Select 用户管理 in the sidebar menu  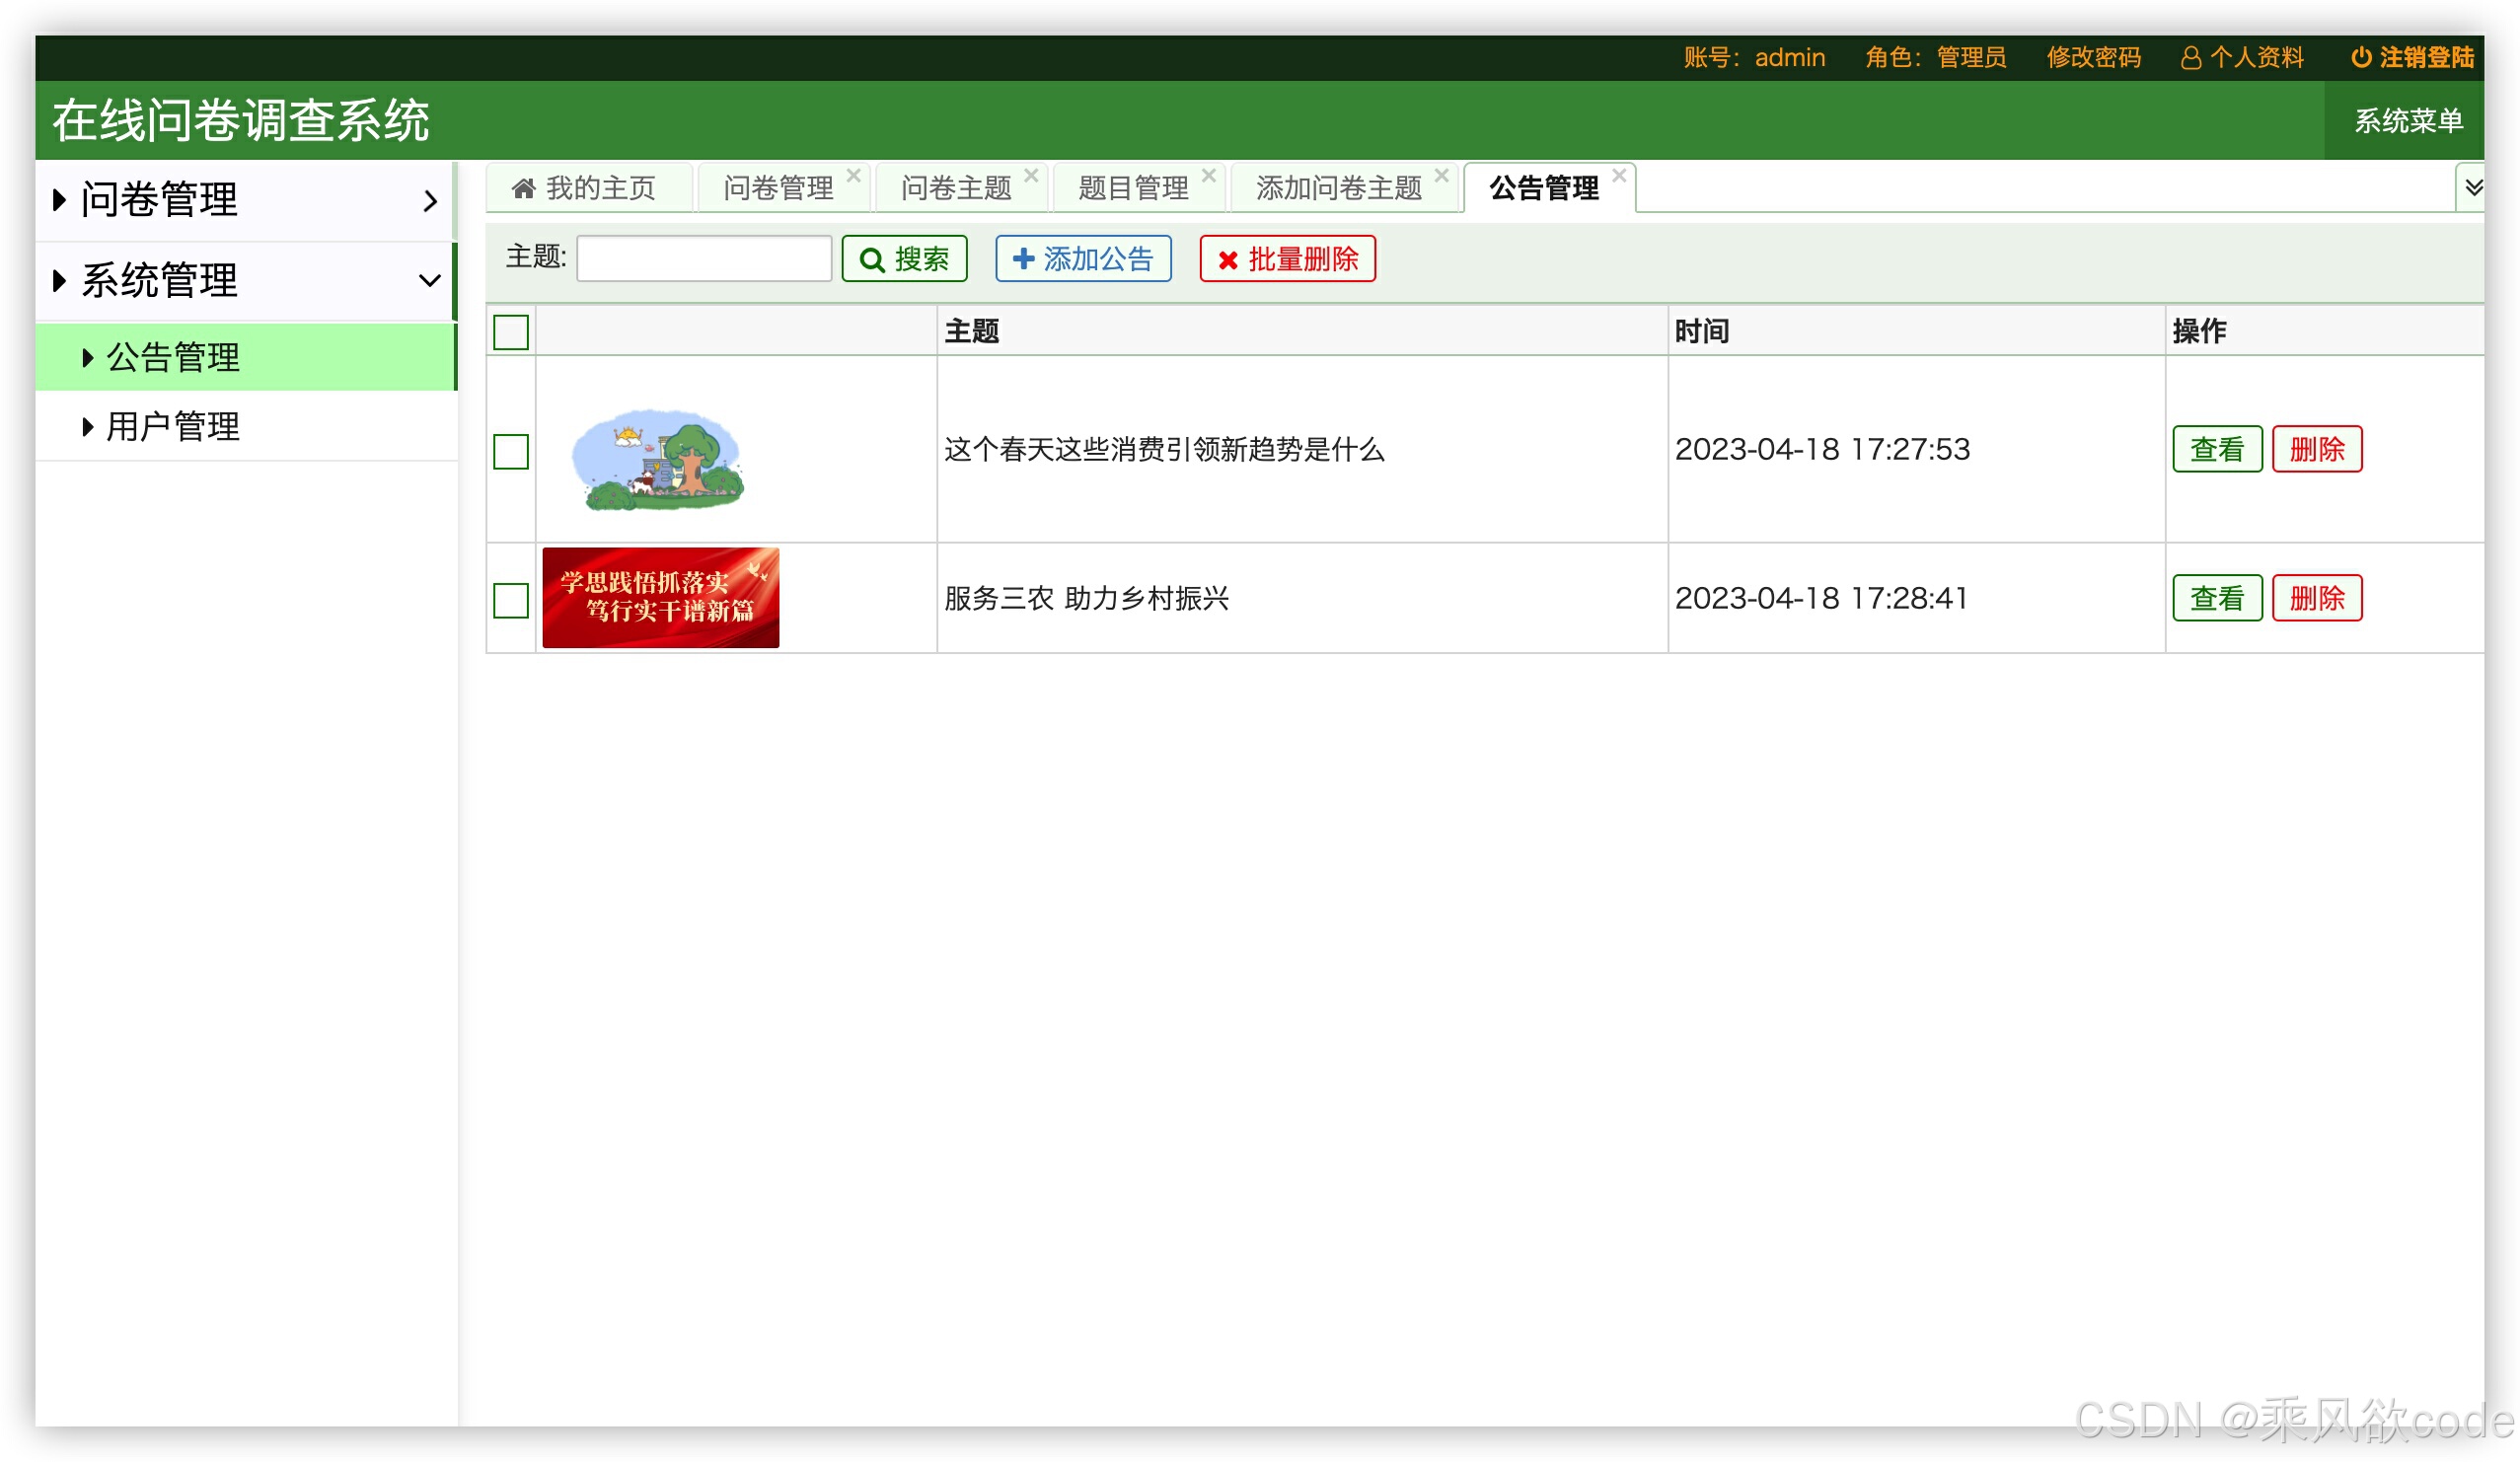click(173, 427)
